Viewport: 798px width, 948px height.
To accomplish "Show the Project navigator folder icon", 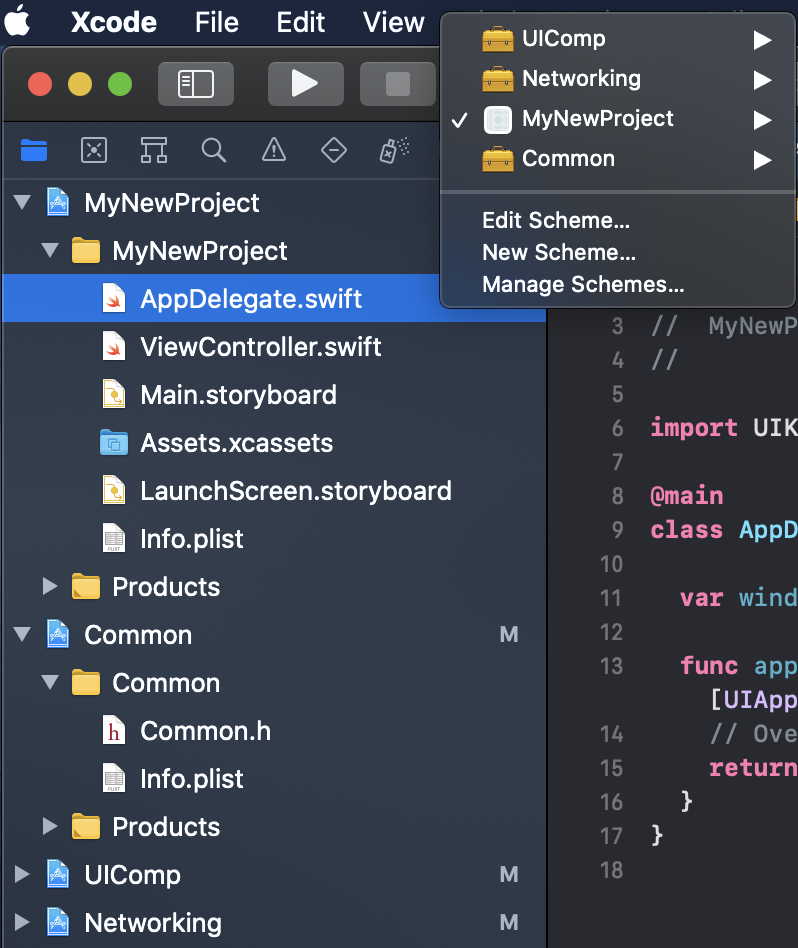I will [x=34, y=150].
